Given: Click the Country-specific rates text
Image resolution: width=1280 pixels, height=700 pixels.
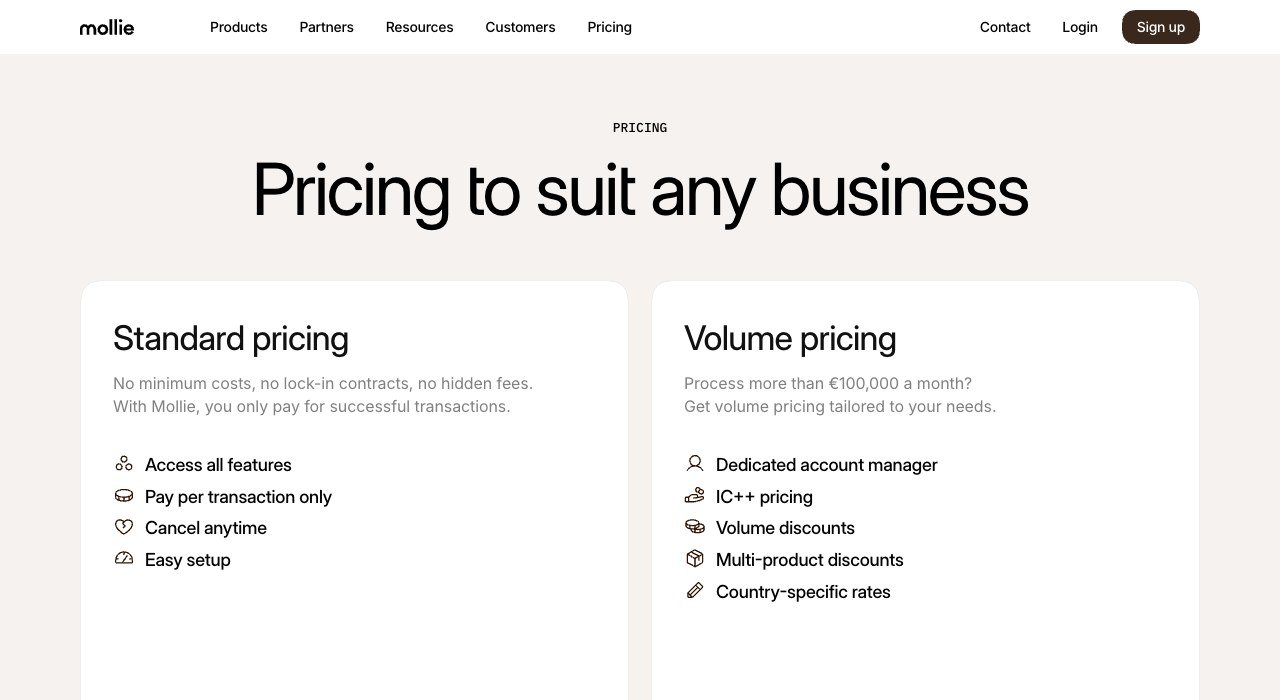Looking at the screenshot, I should [803, 592].
